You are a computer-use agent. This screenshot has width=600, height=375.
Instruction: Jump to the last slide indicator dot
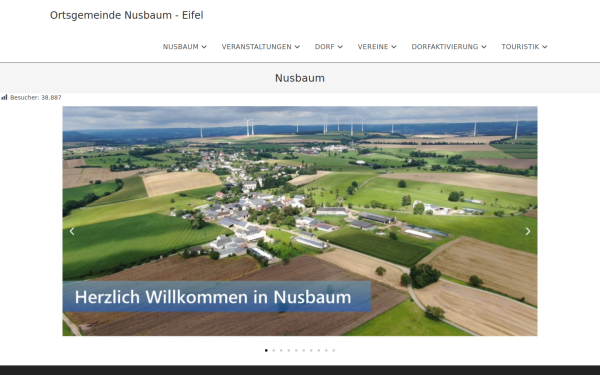click(334, 350)
